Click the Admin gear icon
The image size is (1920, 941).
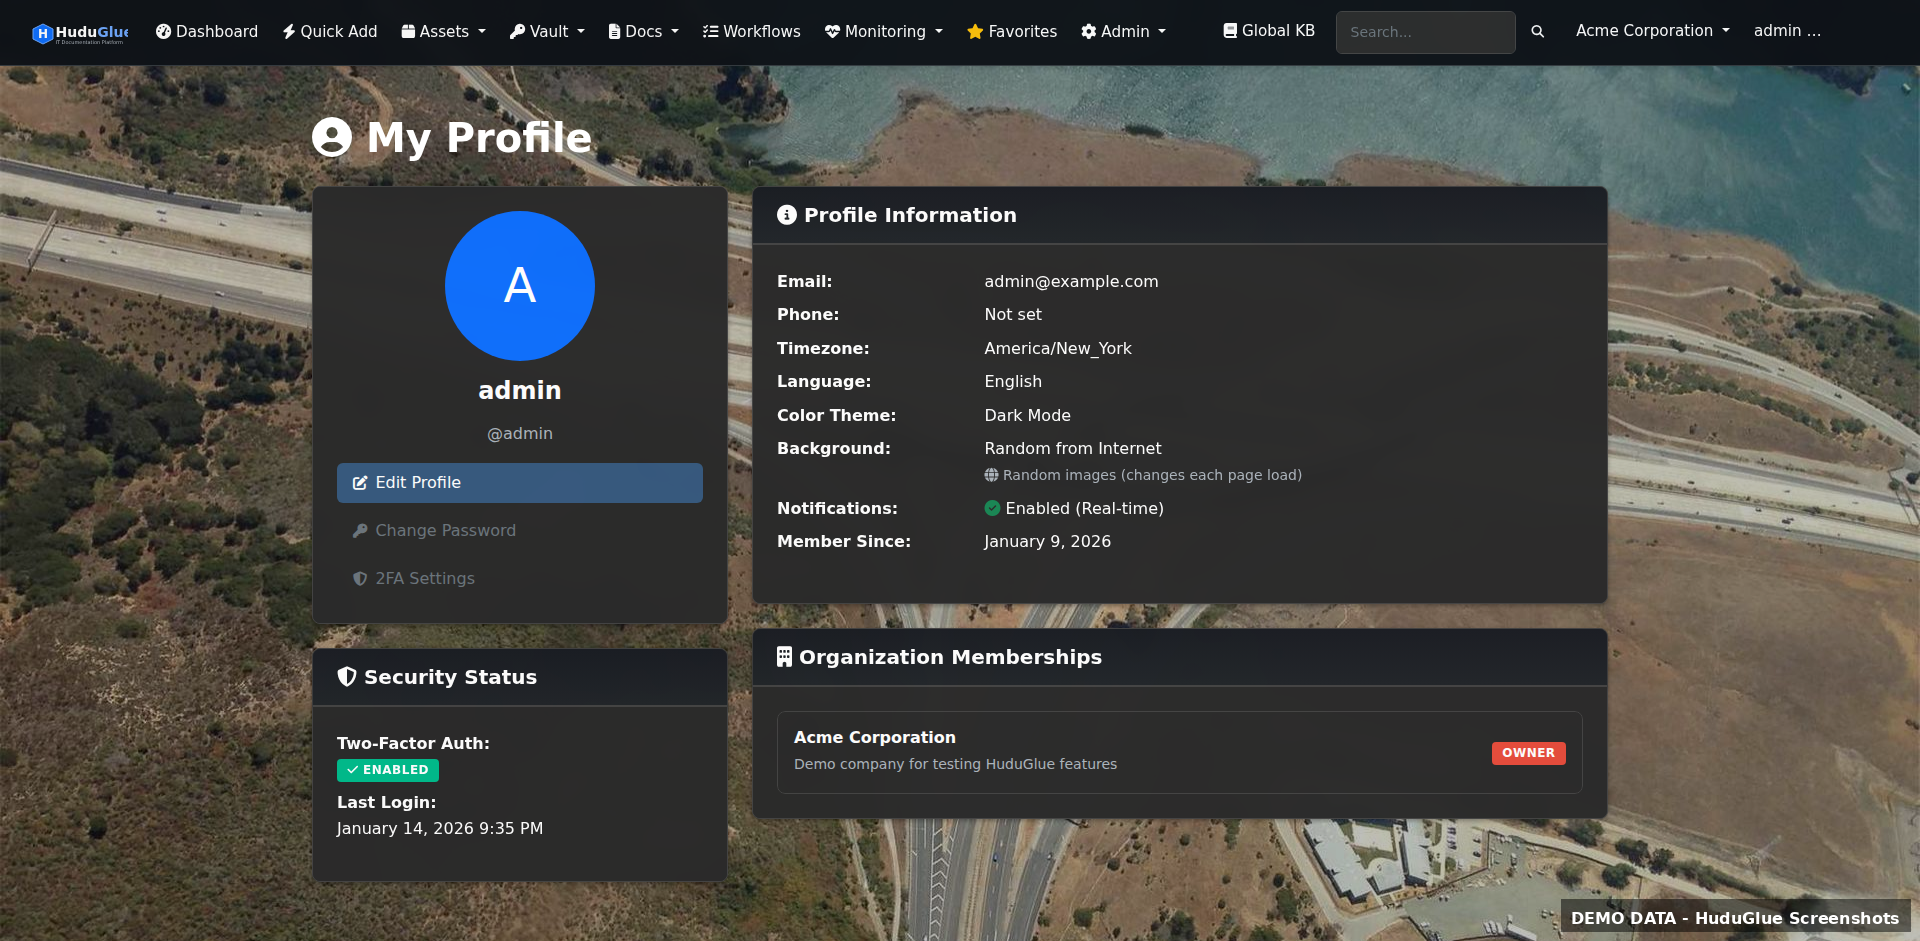(x=1089, y=32)
